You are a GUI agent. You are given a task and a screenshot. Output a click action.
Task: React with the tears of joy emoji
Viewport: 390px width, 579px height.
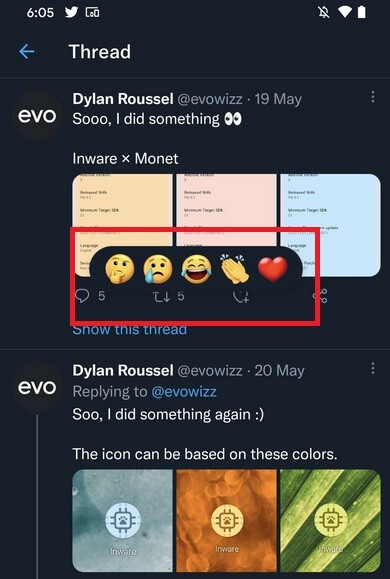pyautogui.click(x=196, y=270)
